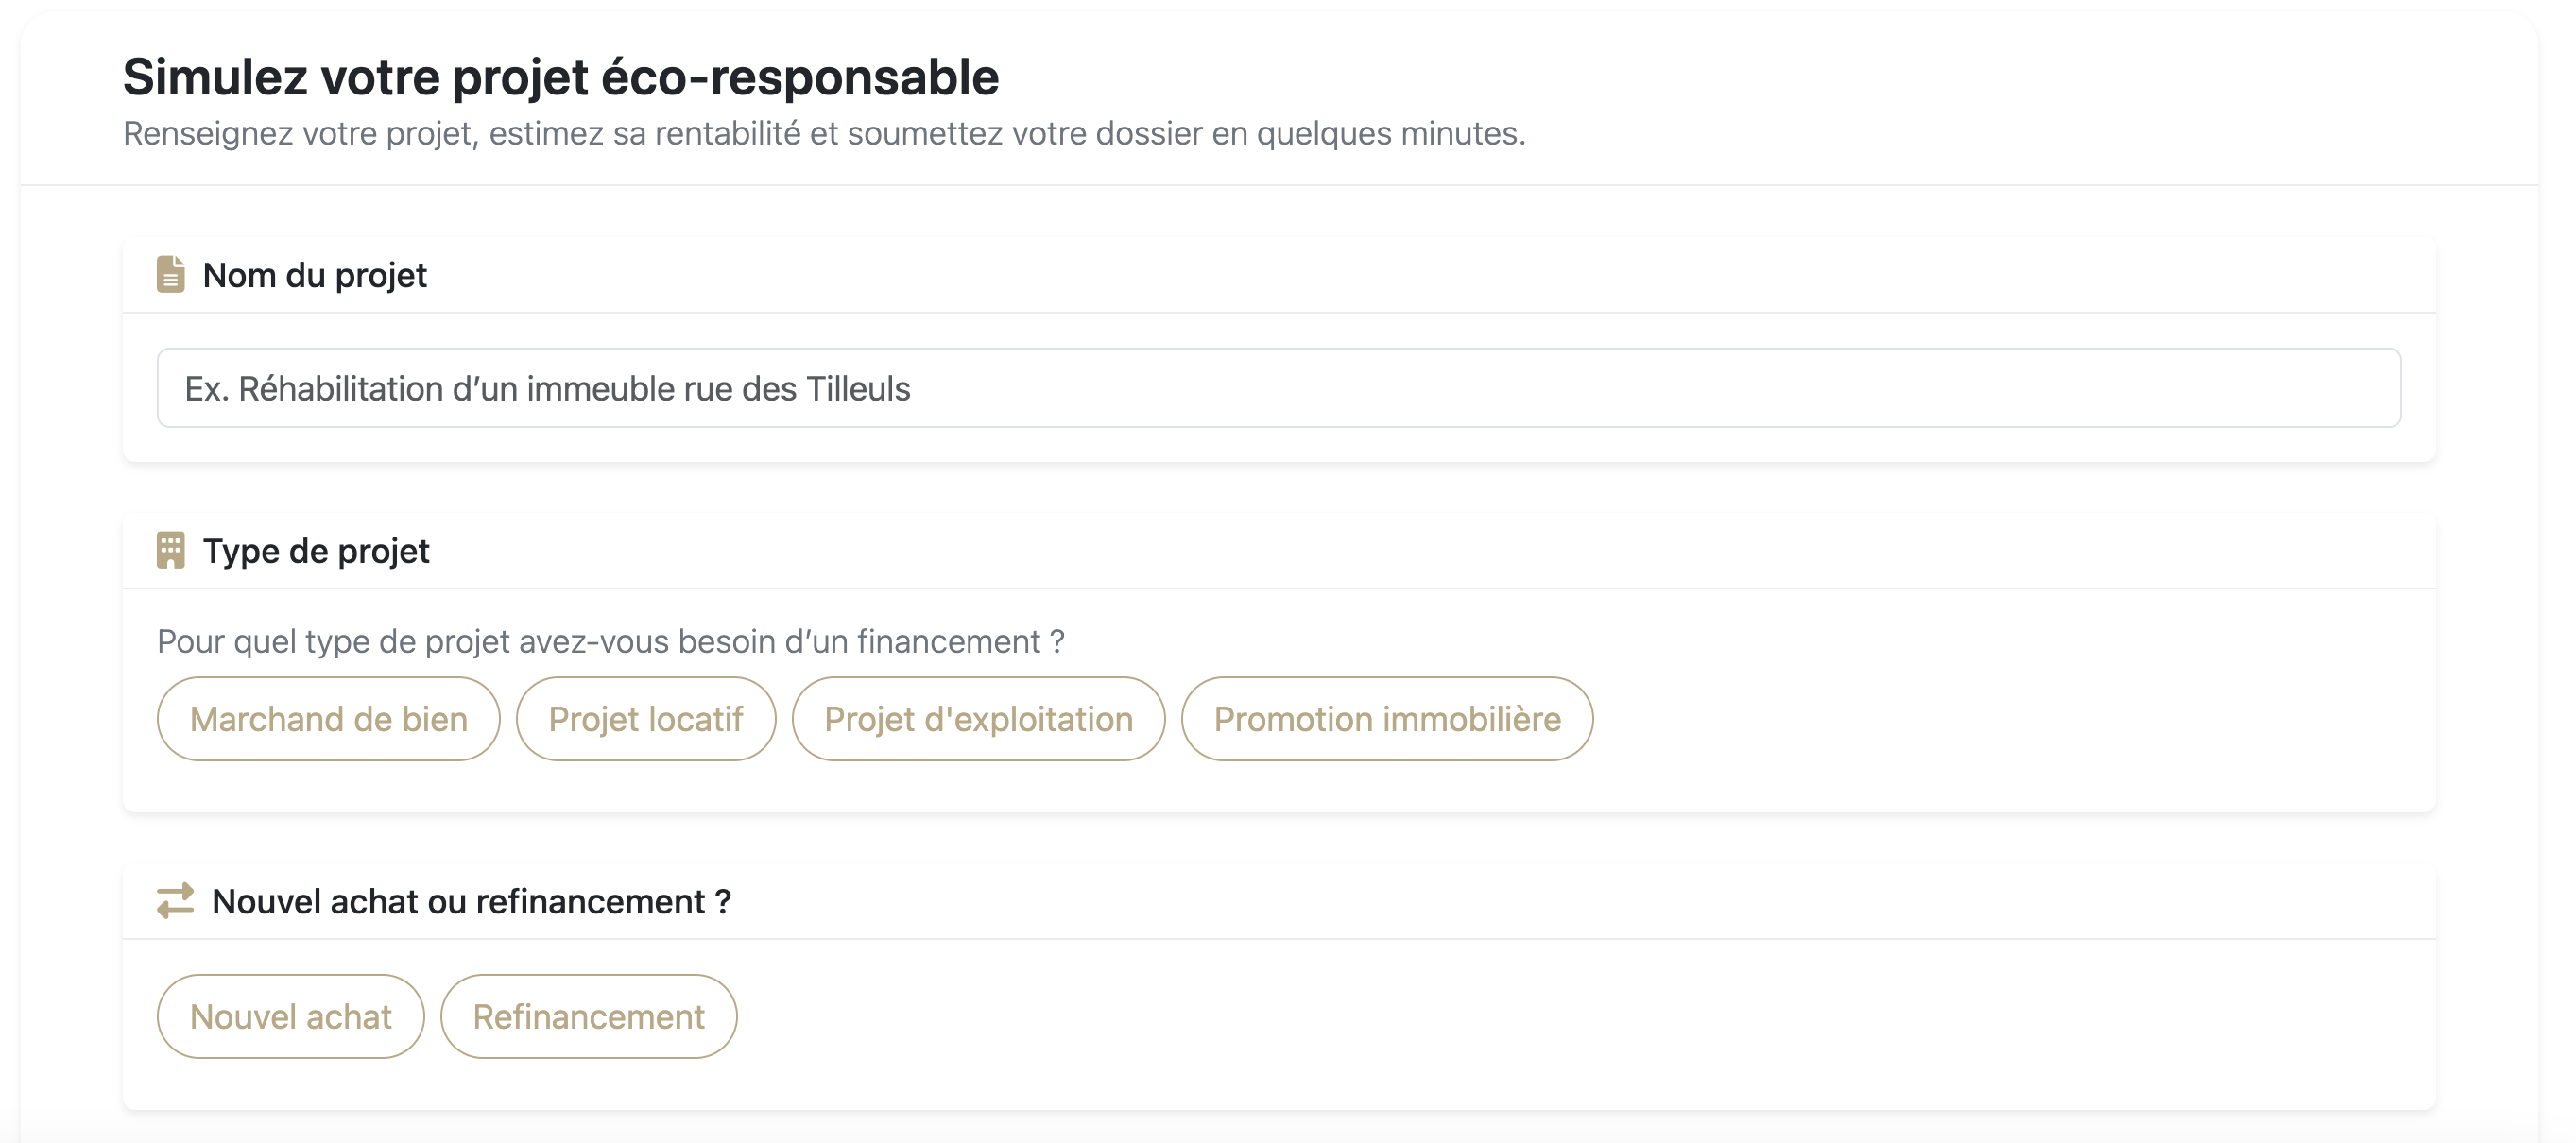Click the Nouvel achat ou refinancement heading

click(471, 901)
